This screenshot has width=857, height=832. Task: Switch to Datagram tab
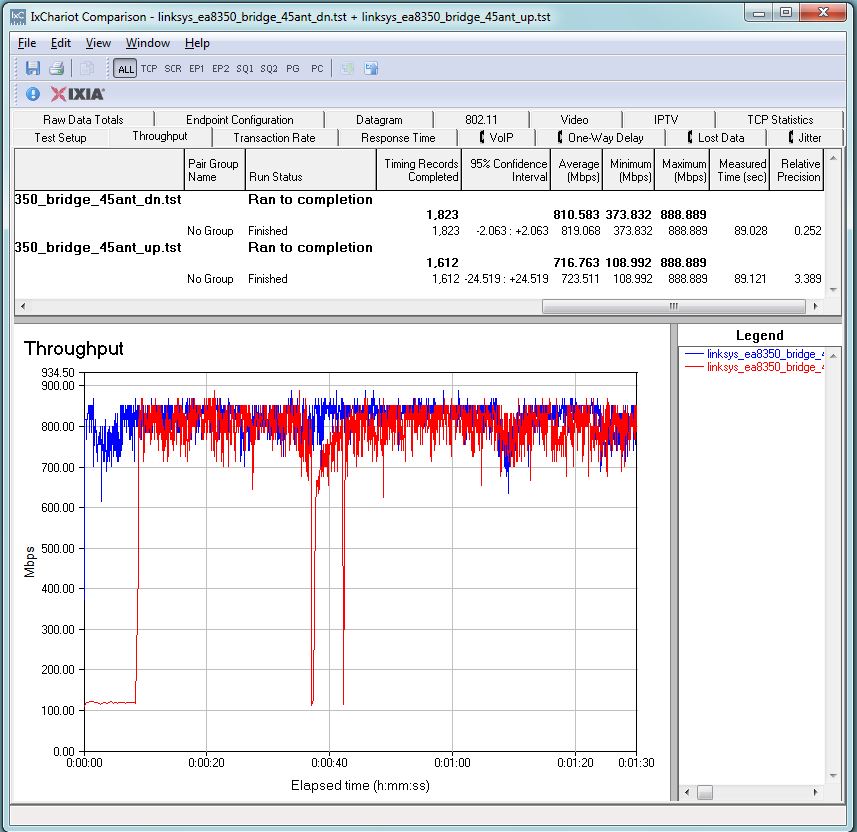[379, 120]
